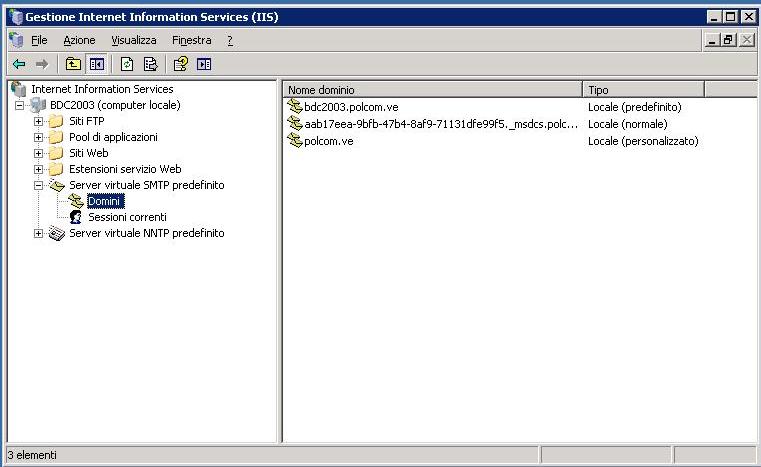Viewport: 761px width, 467px height.
Task: Select the Siti Web label
Action: pos(88,153)
